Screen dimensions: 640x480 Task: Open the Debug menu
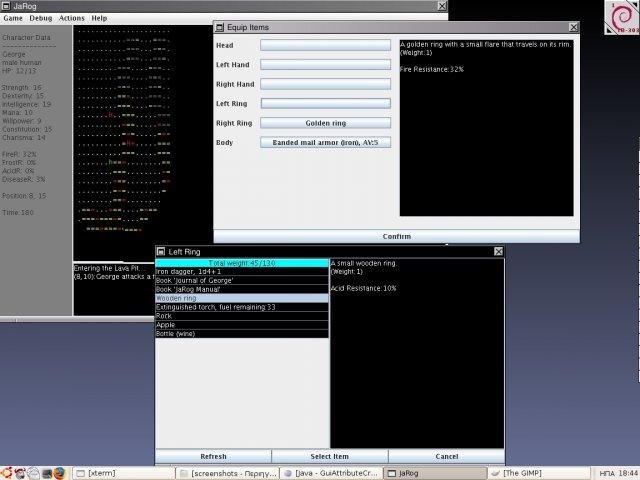pyautogui.click(x=41, y=18)
